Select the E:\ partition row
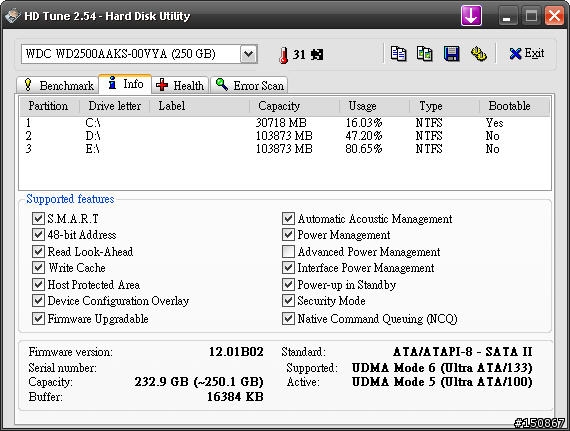This screenshot has width=570, height=431. pyautogui.click(x=285, y=149)
